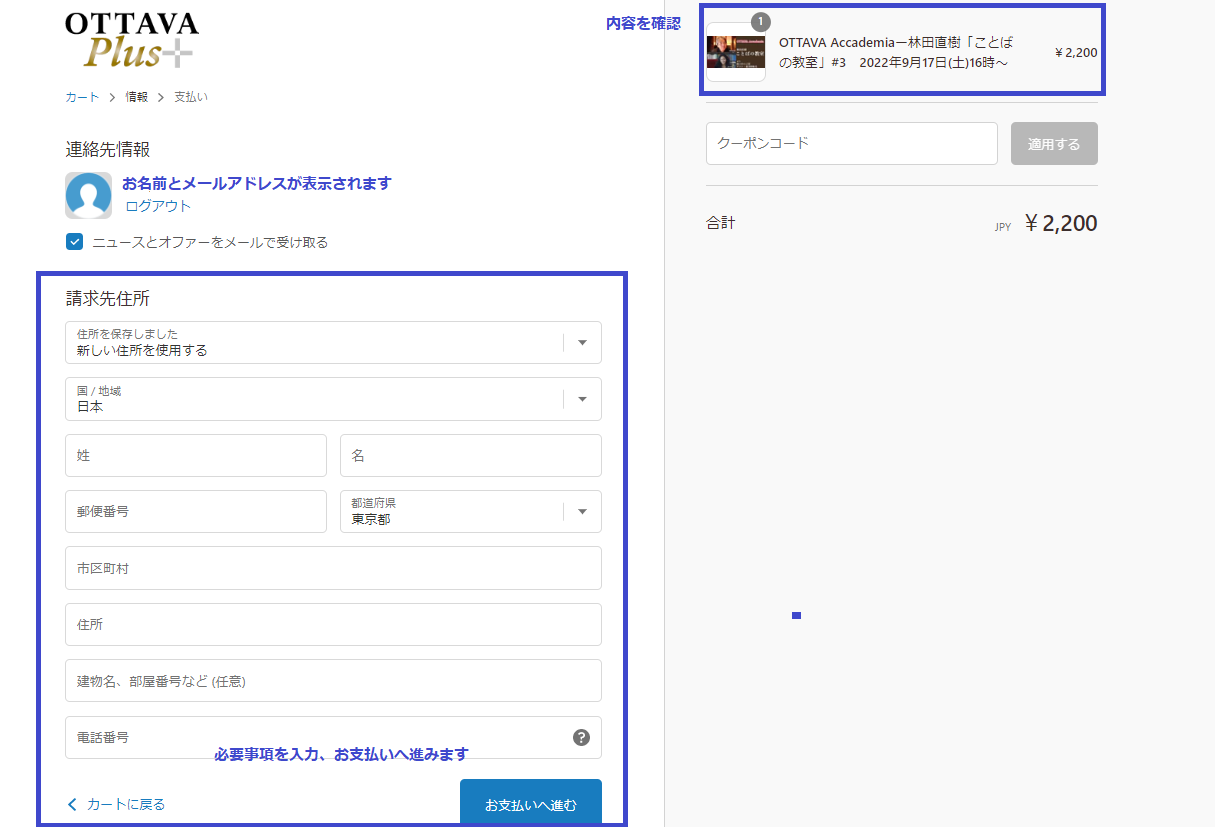Expand the 国 / 地域 country dropdown
This screenshot has height=827, width=1215.
click(x=333, y=399)
